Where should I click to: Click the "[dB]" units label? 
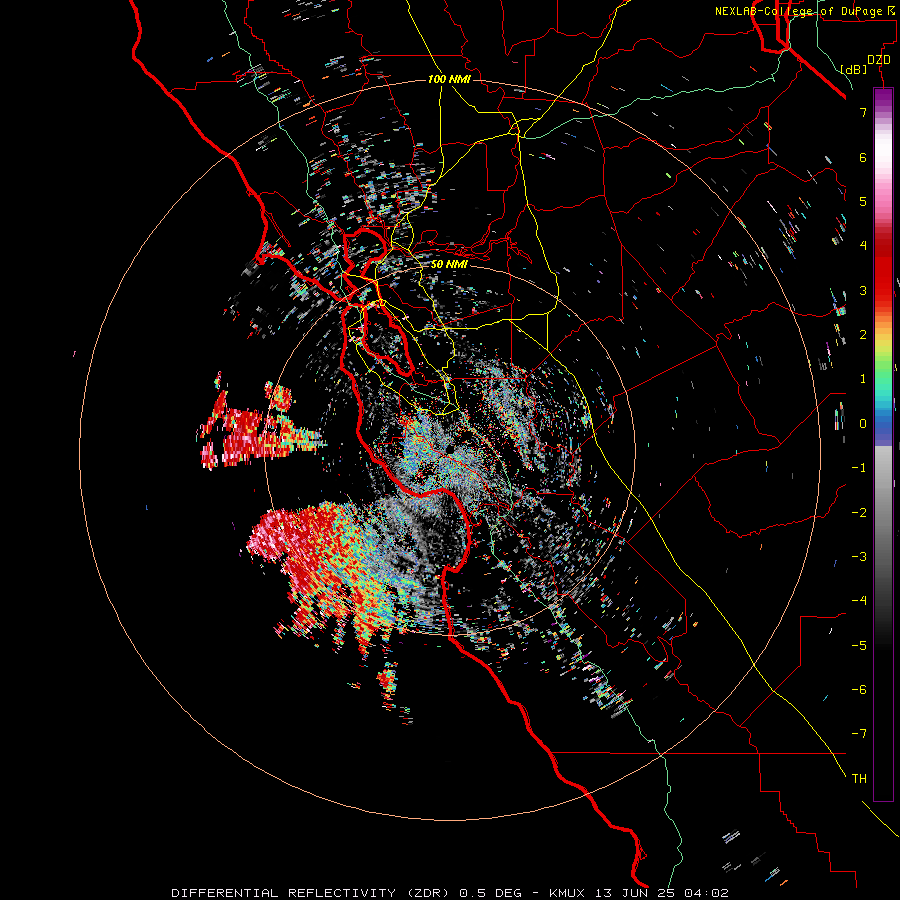pyautogui.click(x=853, y=69)
